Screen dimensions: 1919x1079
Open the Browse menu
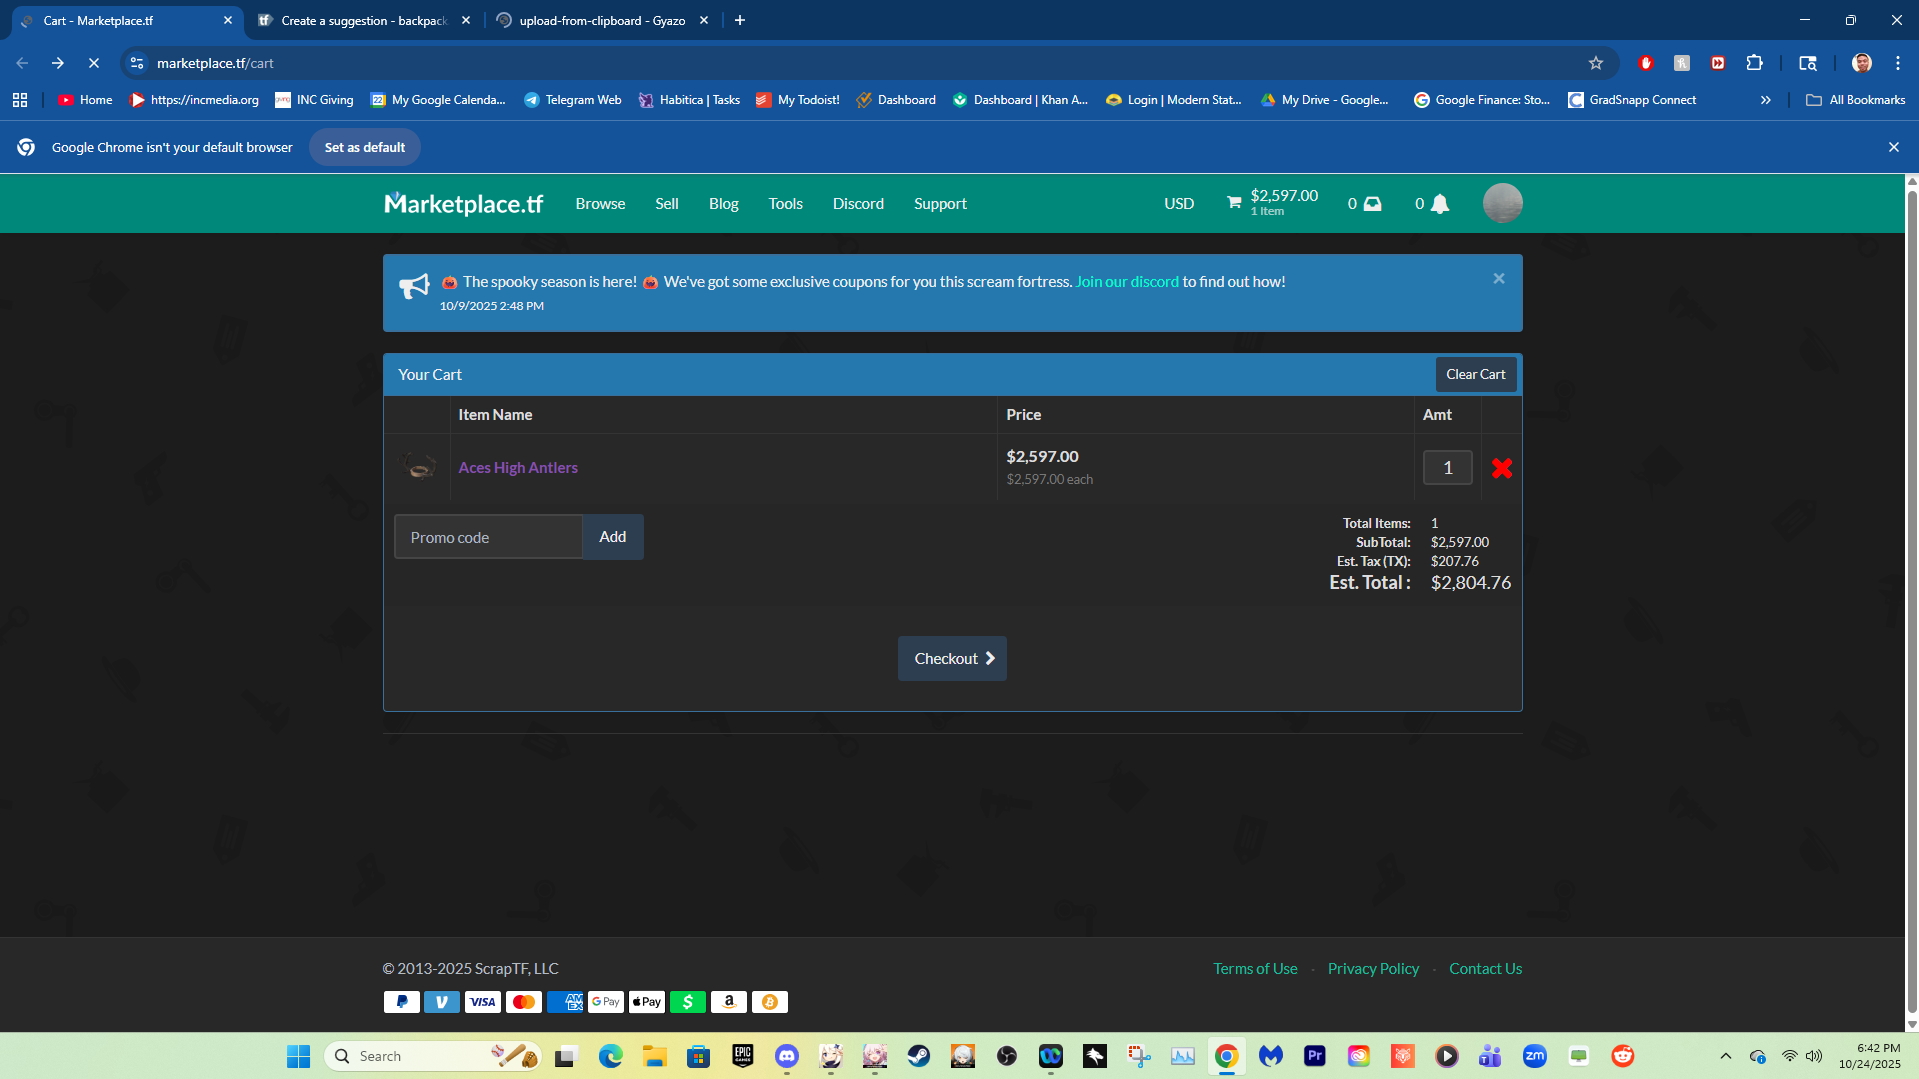600,204
